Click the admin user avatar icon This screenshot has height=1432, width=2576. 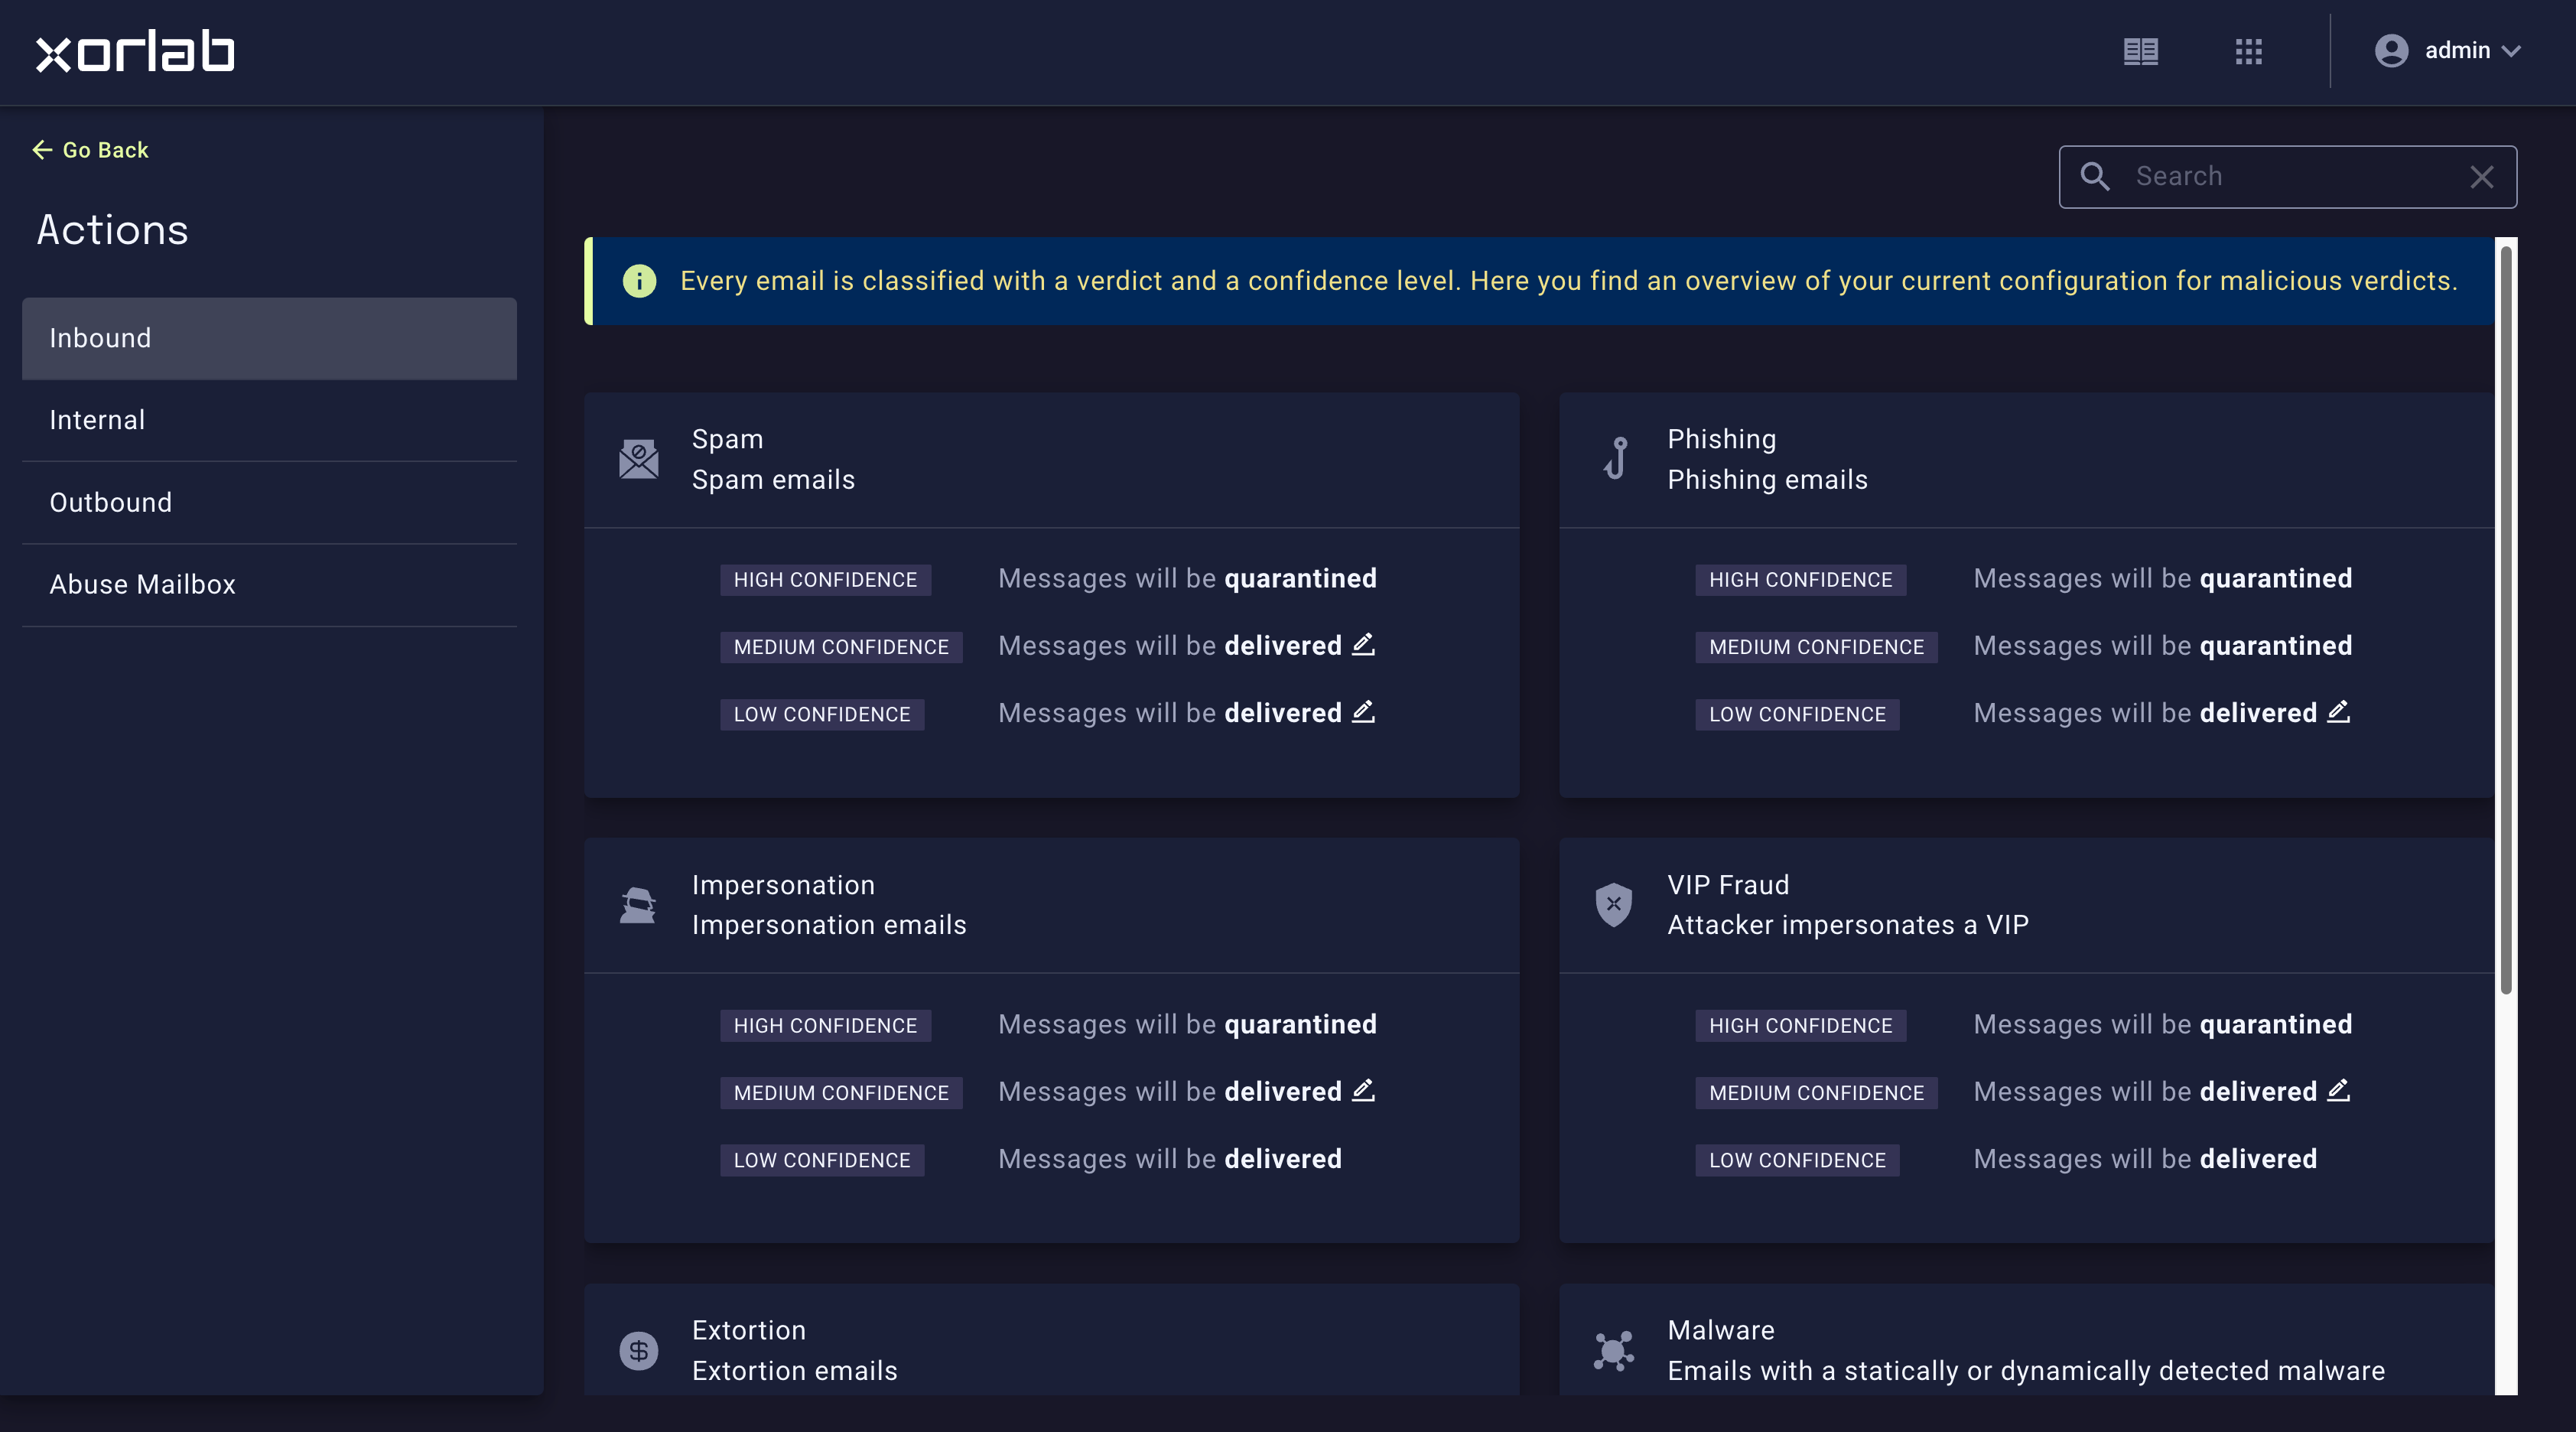click(2391, 51)
